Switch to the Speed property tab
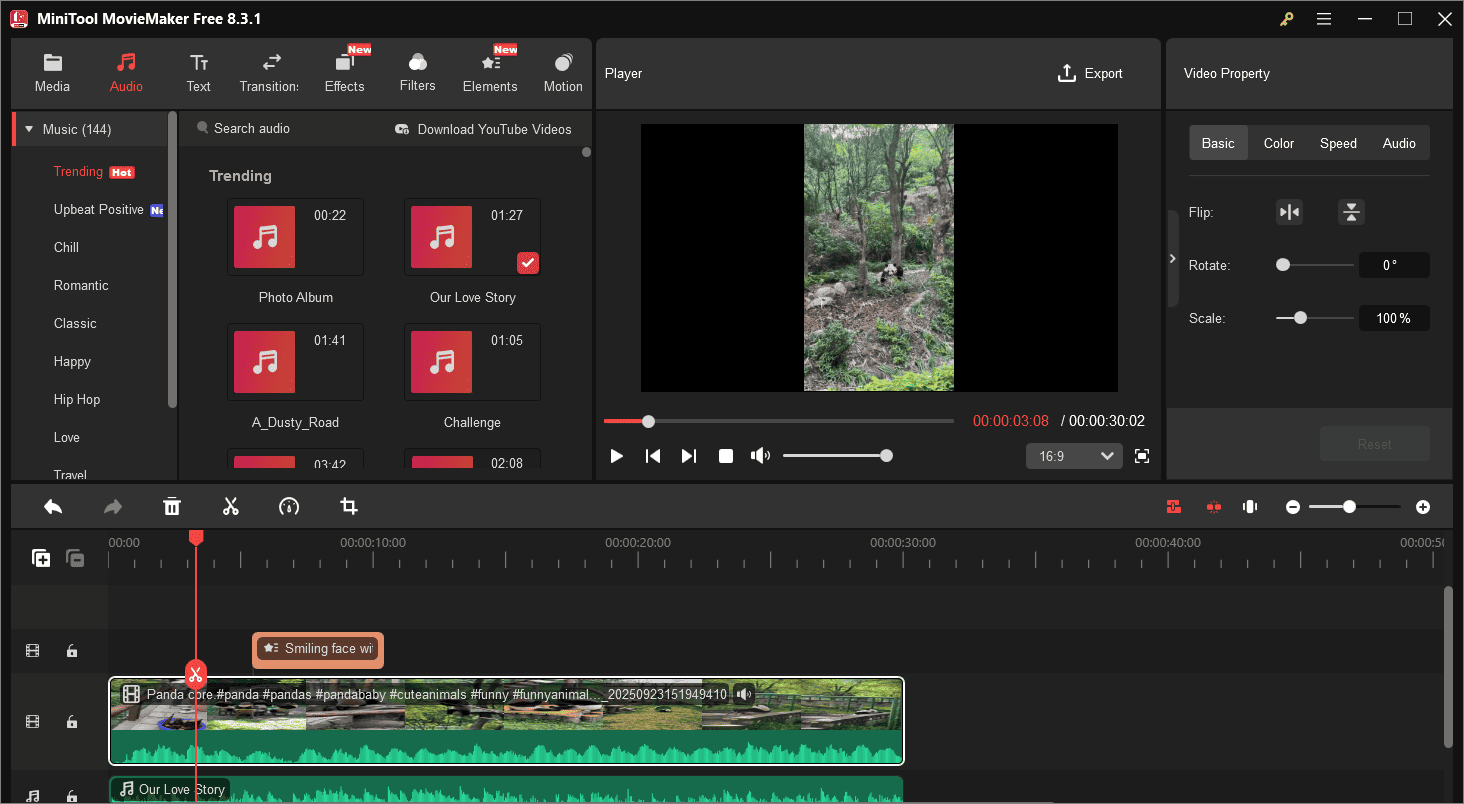Screen dimensions: 1464x804 pyautogui.click(x=1338, y=143)
